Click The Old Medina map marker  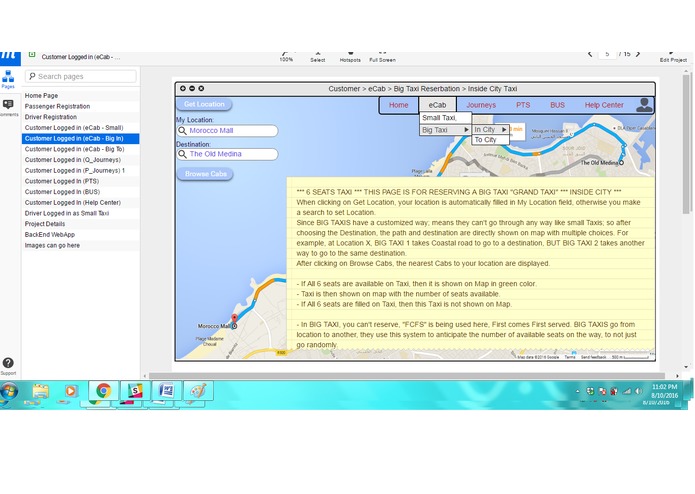coord(621,163)
